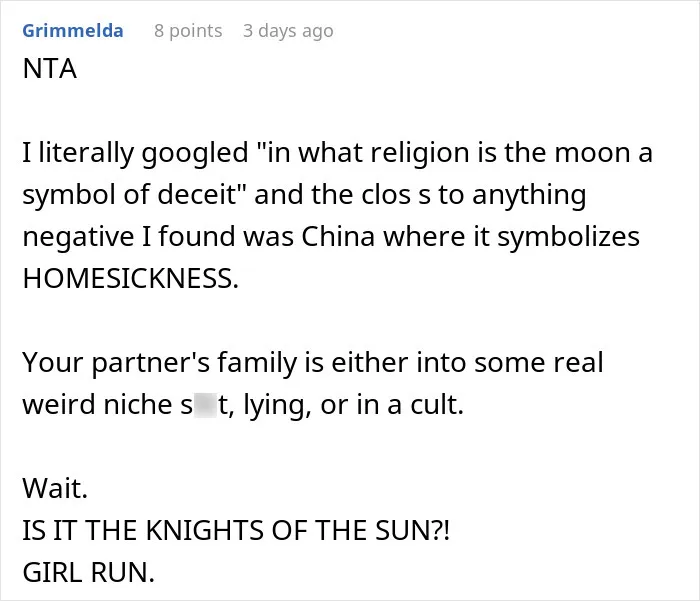
Task: Click the phrase symbol of deceit
Action: pos(129,195)
